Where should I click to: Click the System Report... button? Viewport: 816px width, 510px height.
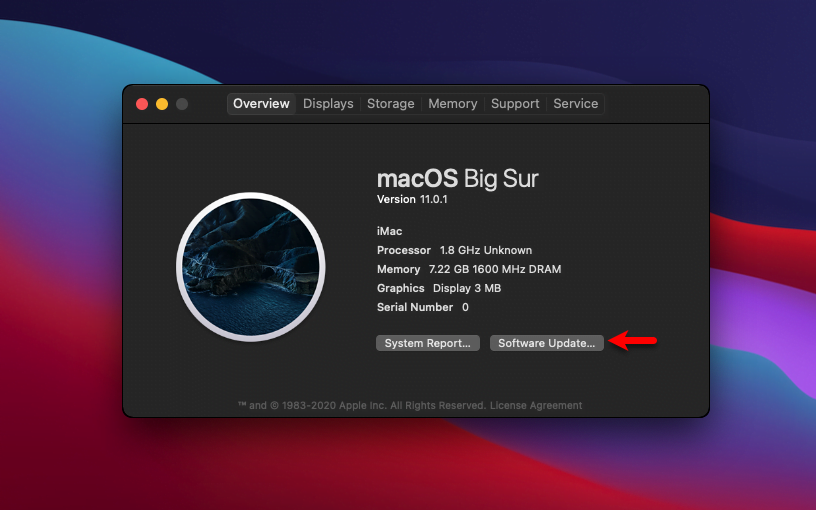point(428,343)
